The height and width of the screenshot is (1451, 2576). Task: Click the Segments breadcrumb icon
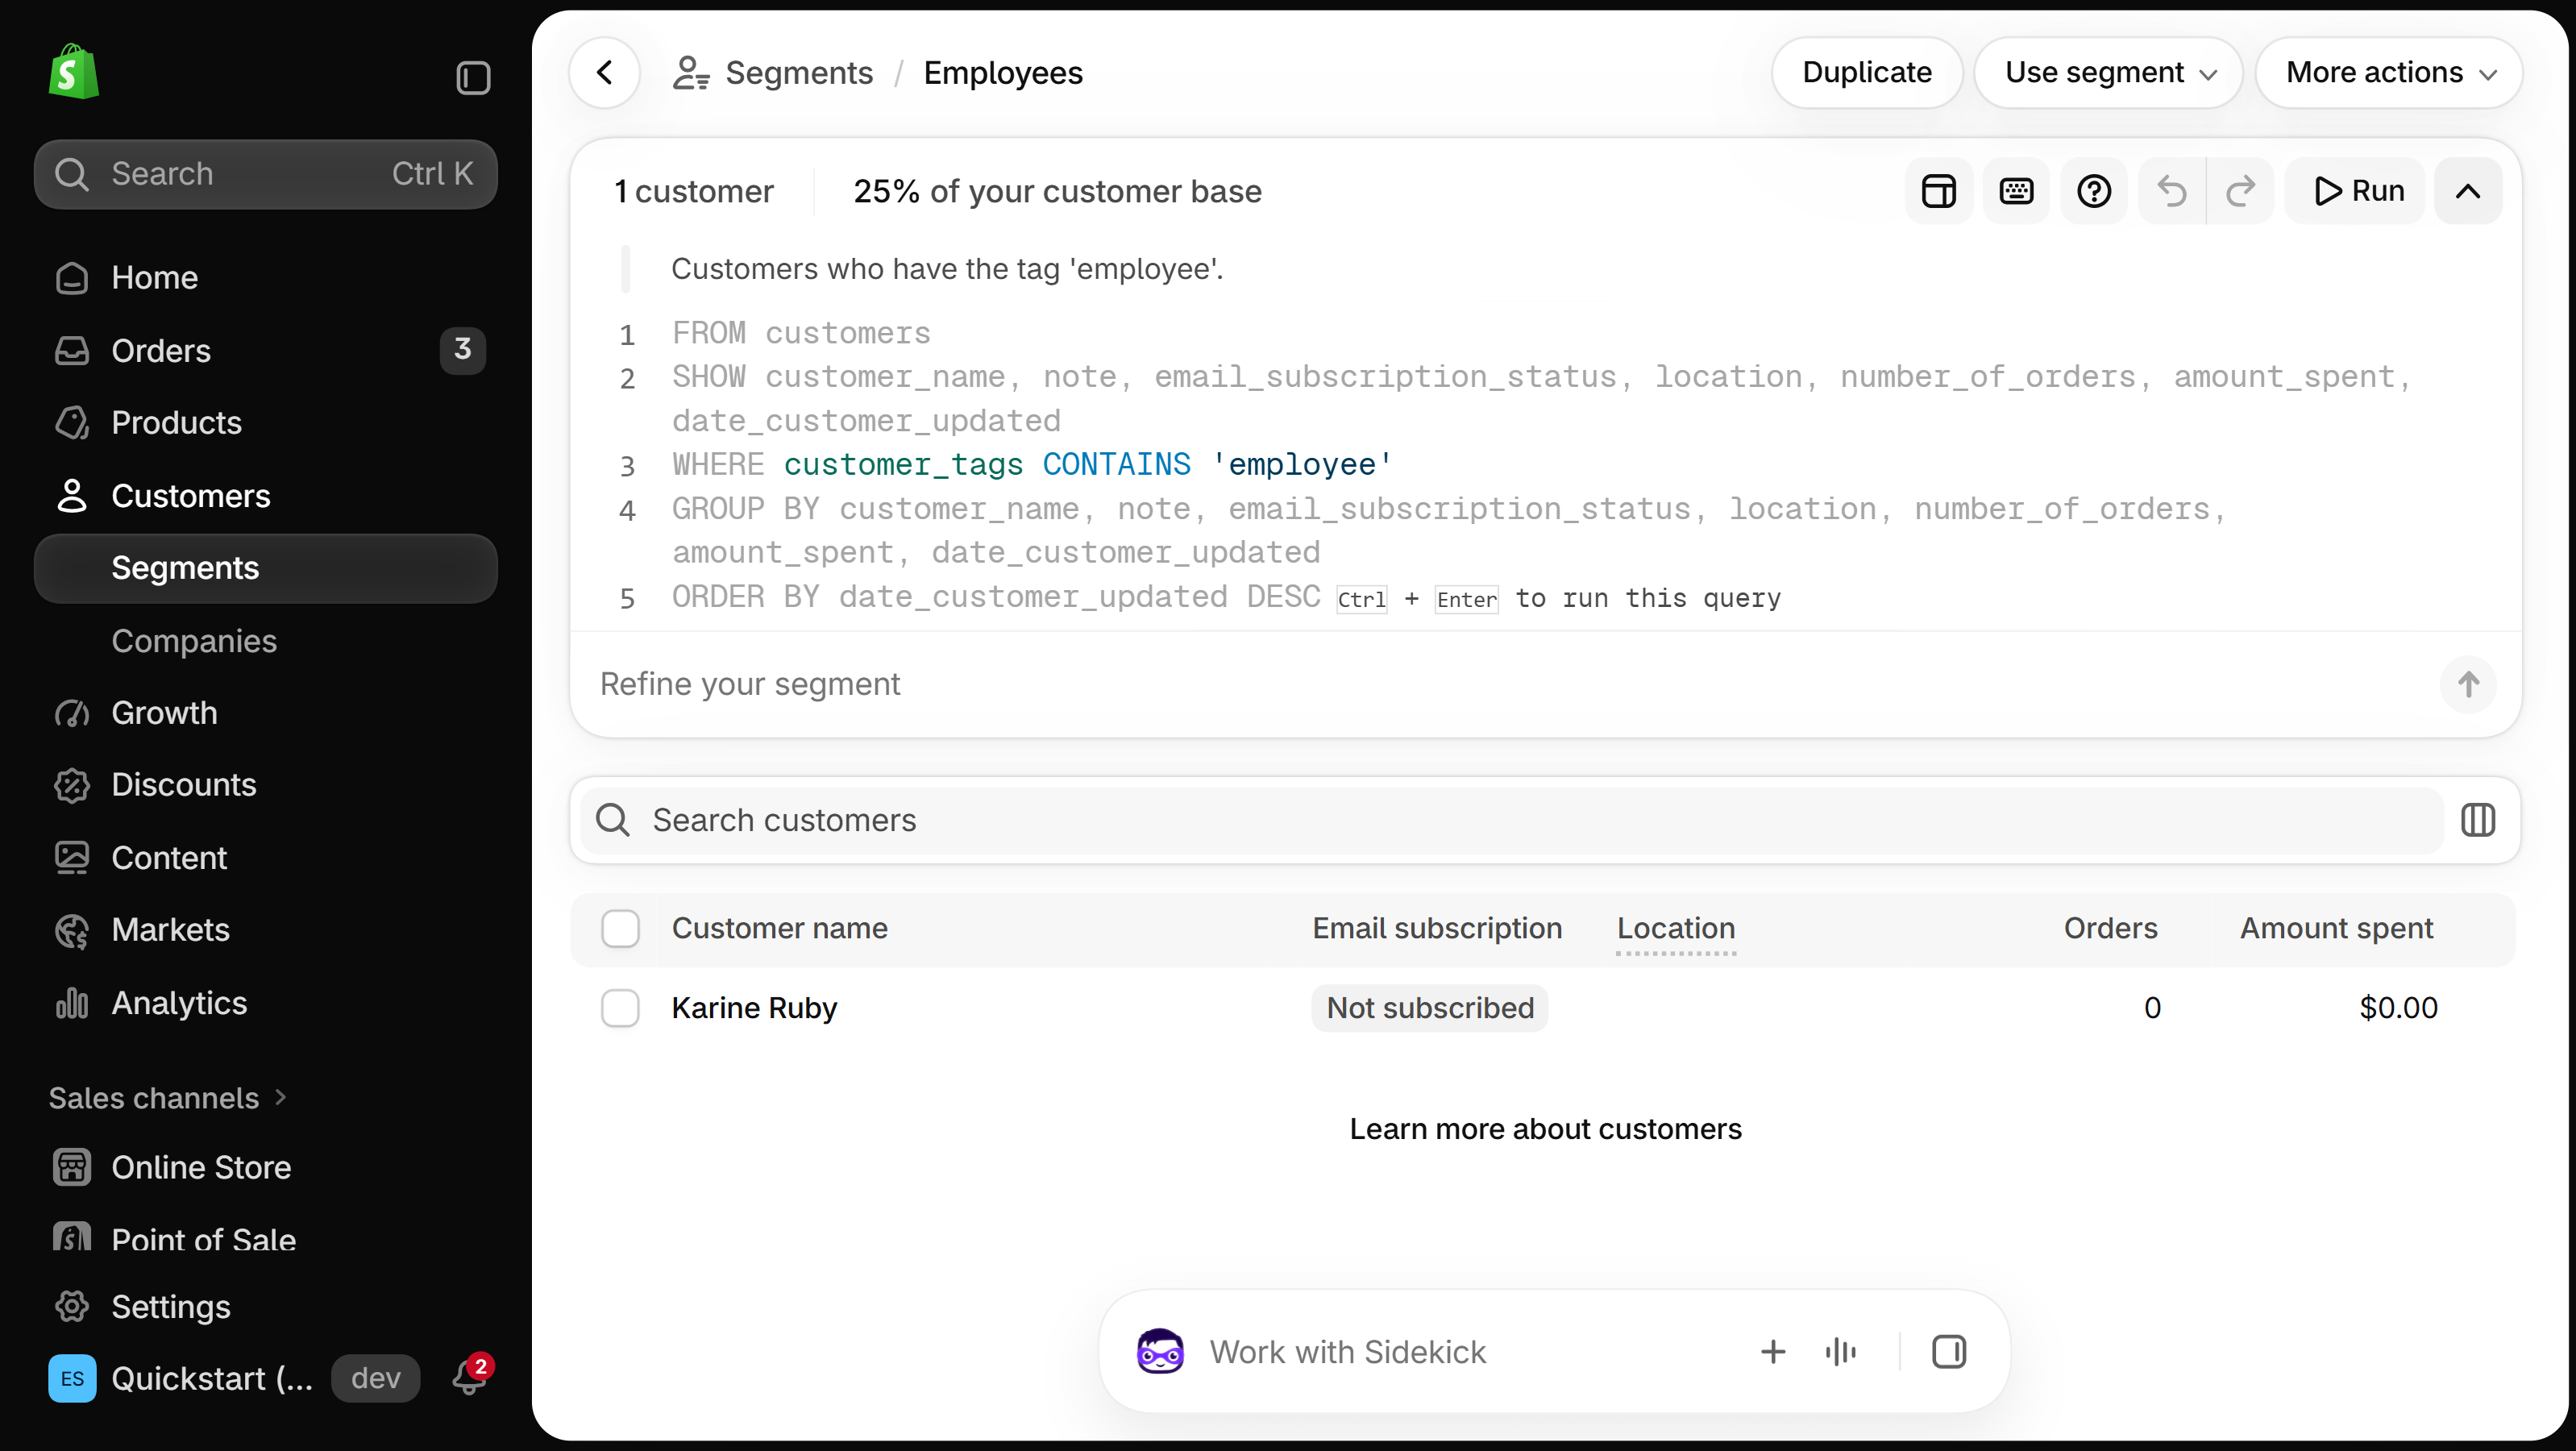pos(691,72)
